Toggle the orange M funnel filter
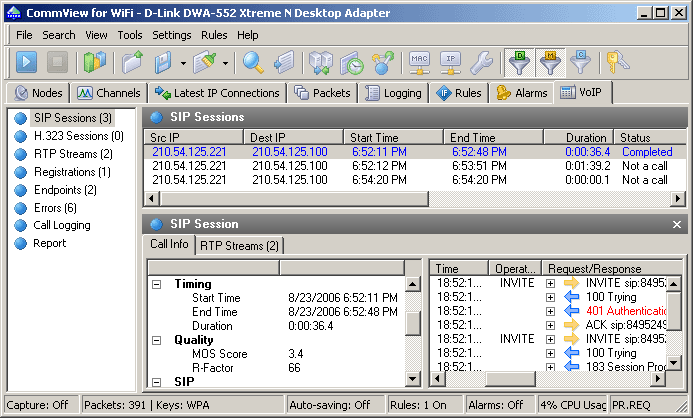Viewport: 693px width, 418px height. tap(550, 62)
